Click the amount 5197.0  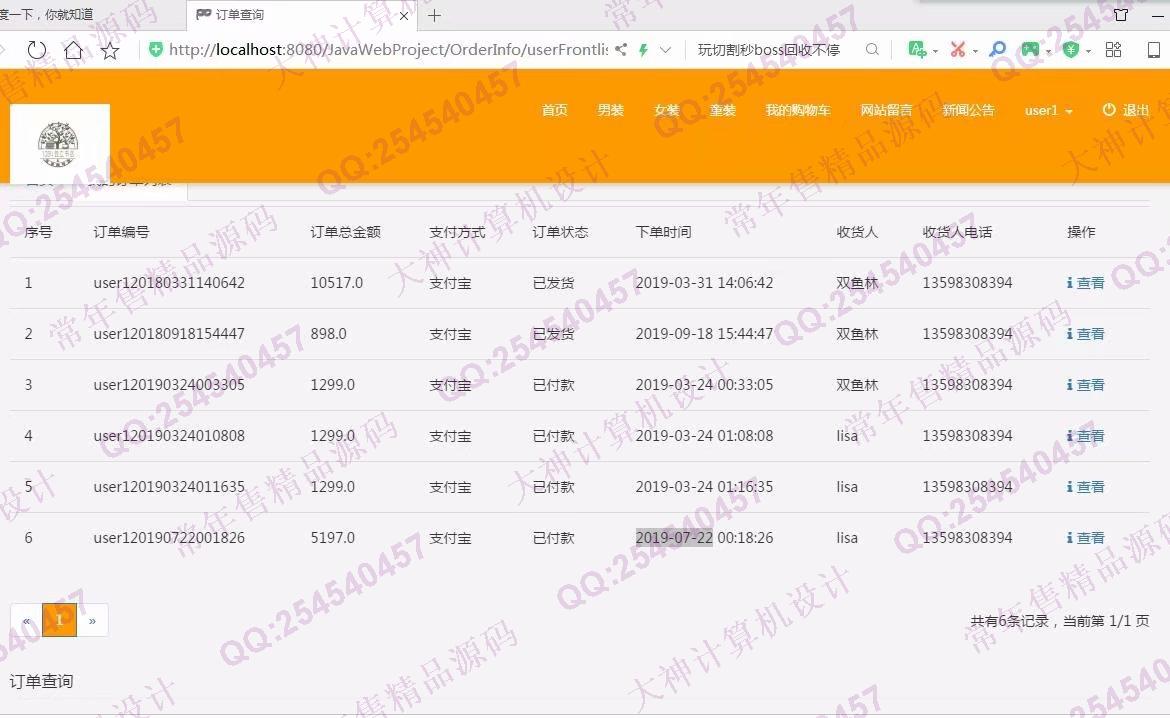coord(333,537)
